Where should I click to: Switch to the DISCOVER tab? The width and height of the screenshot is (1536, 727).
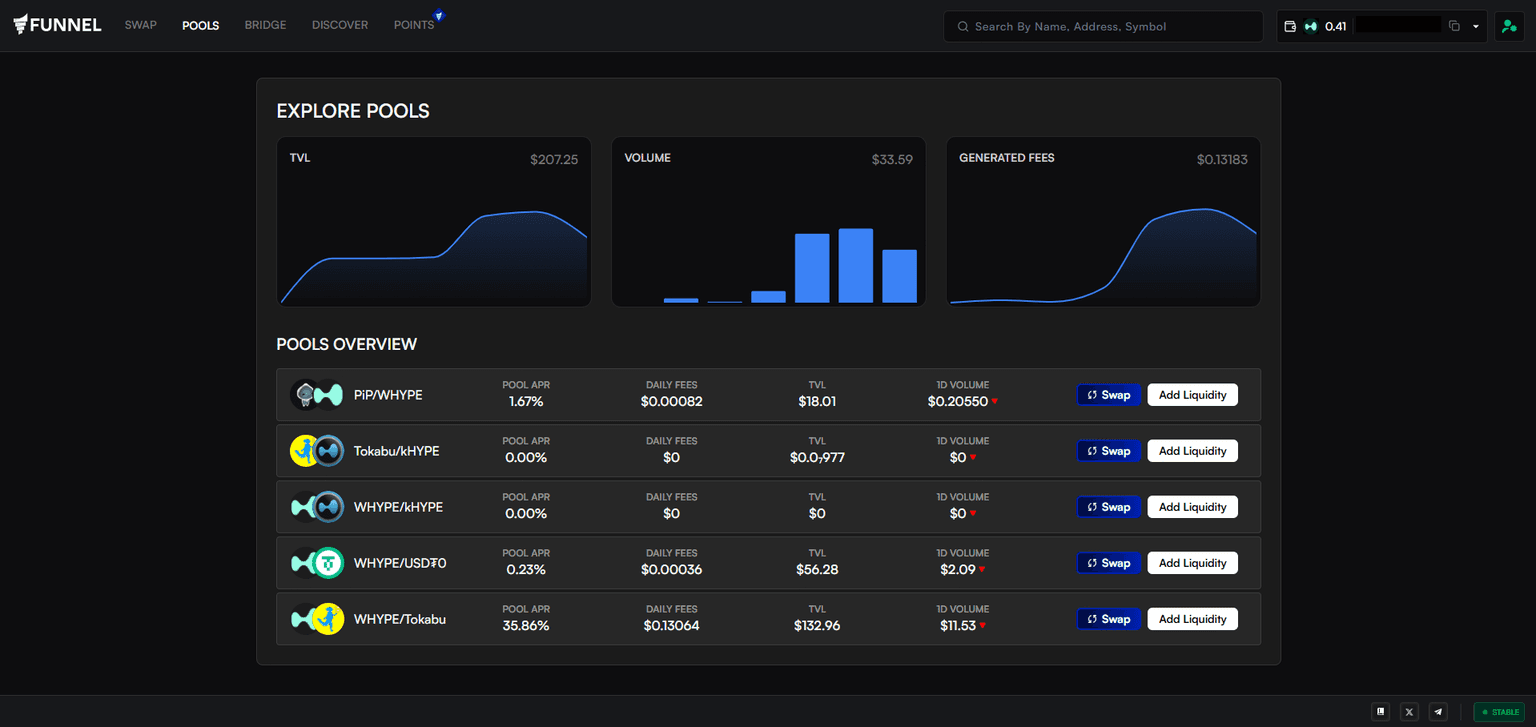[x=340, y=25]
